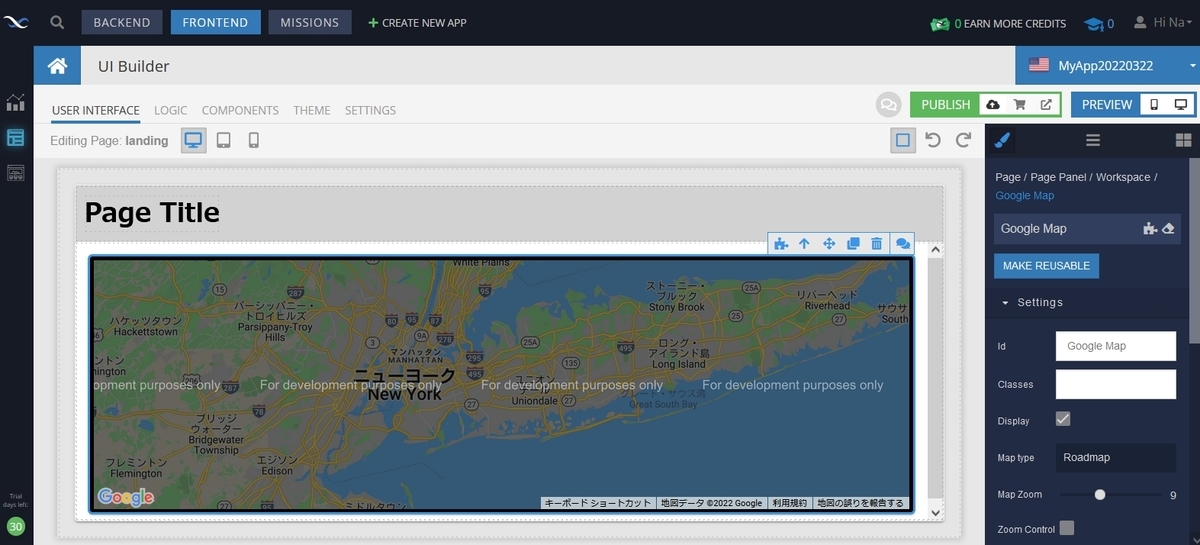Open the third left sidebar icon
1200x545 pixels.
coord(15,173)
